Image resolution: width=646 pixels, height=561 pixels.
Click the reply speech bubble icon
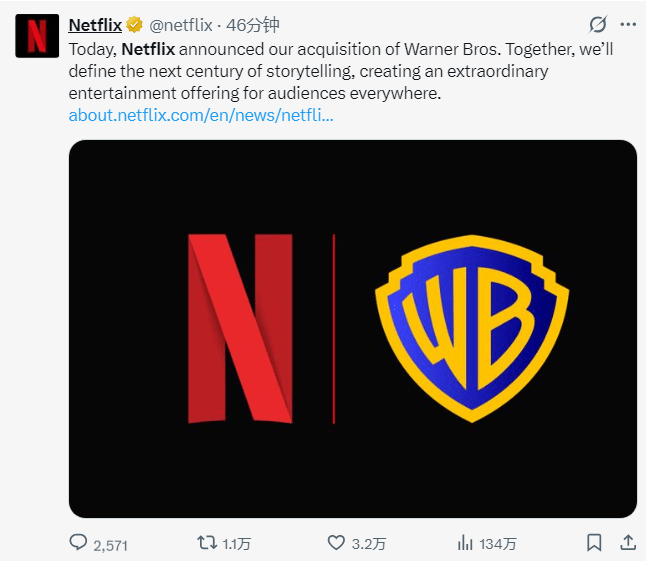point(79,543)
